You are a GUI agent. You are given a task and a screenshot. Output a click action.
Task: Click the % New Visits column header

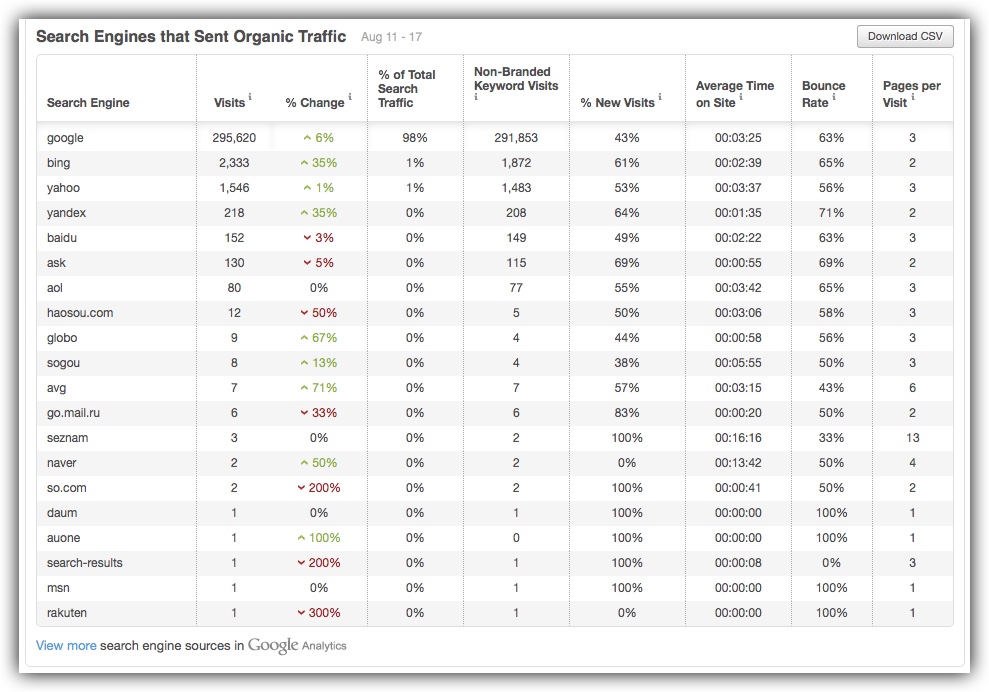tap(617, 103)
